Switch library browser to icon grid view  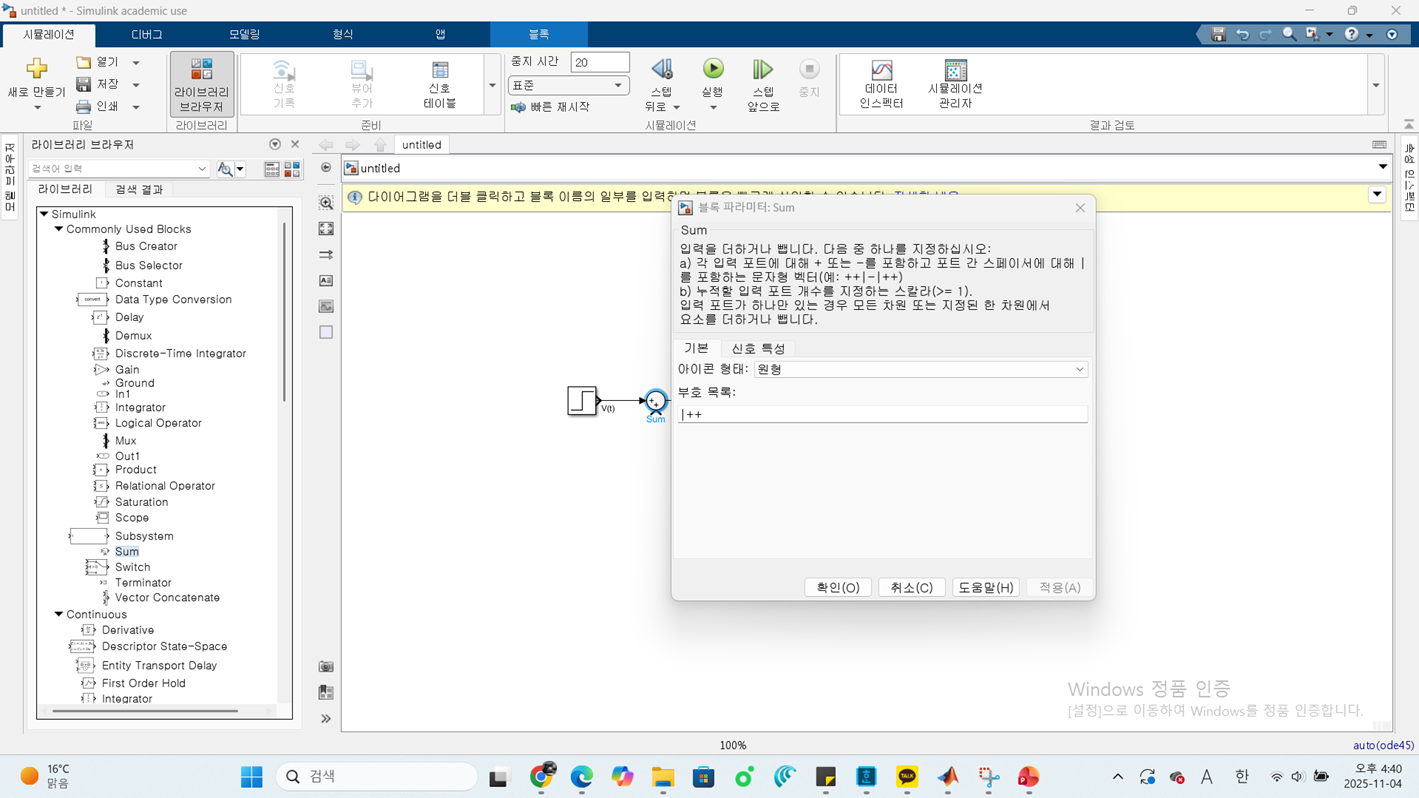click(292, 170)
